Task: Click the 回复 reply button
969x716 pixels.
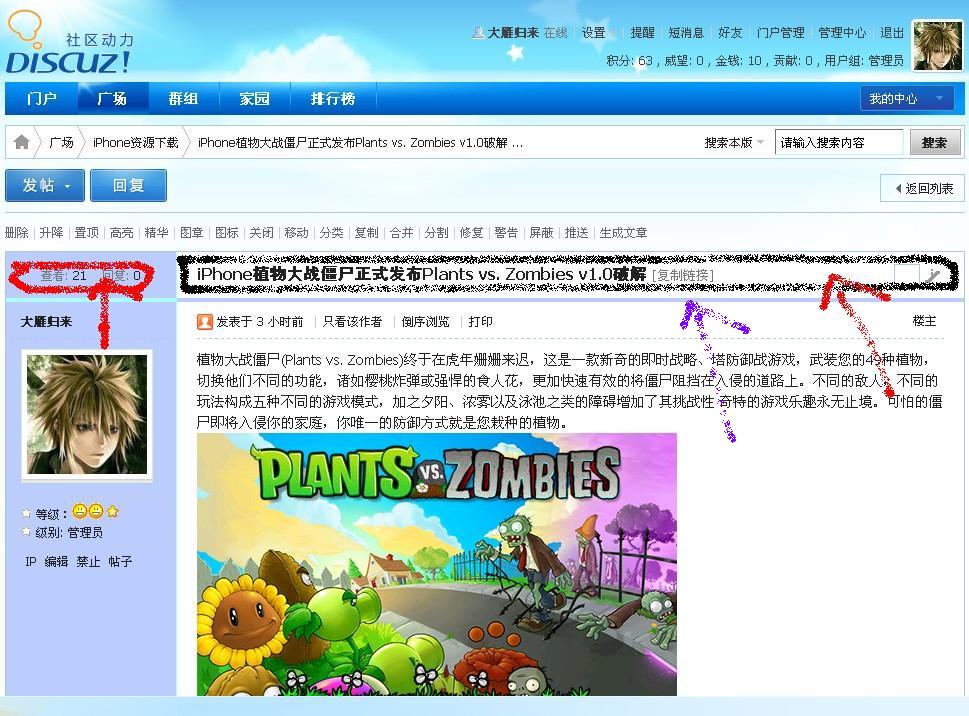Action: pyautogui.click(x=129, y=185)
